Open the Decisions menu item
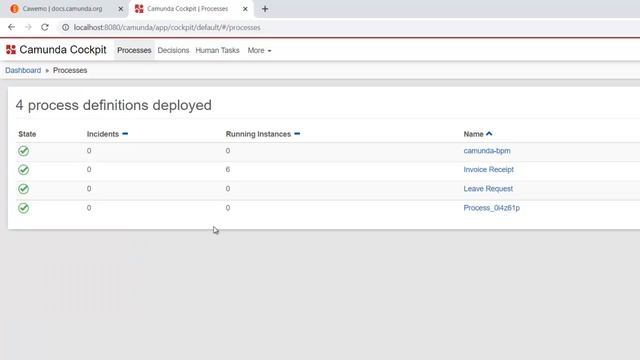Viewport: 640px width, 360px height. tap(173, 50)
